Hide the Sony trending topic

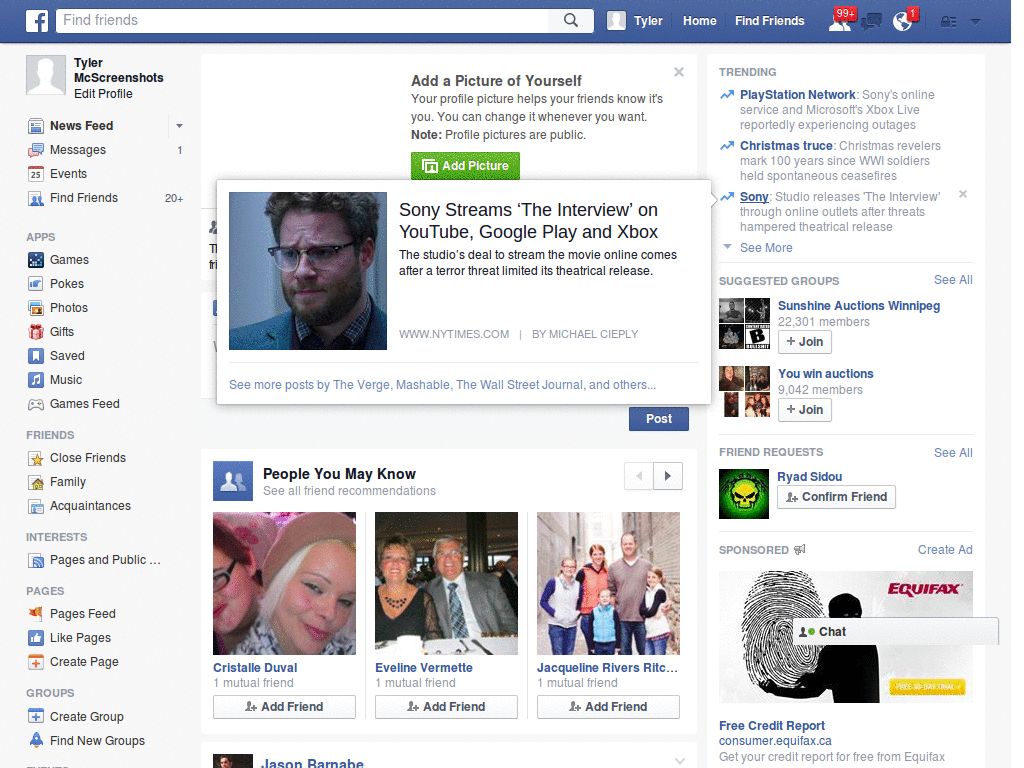963,195
